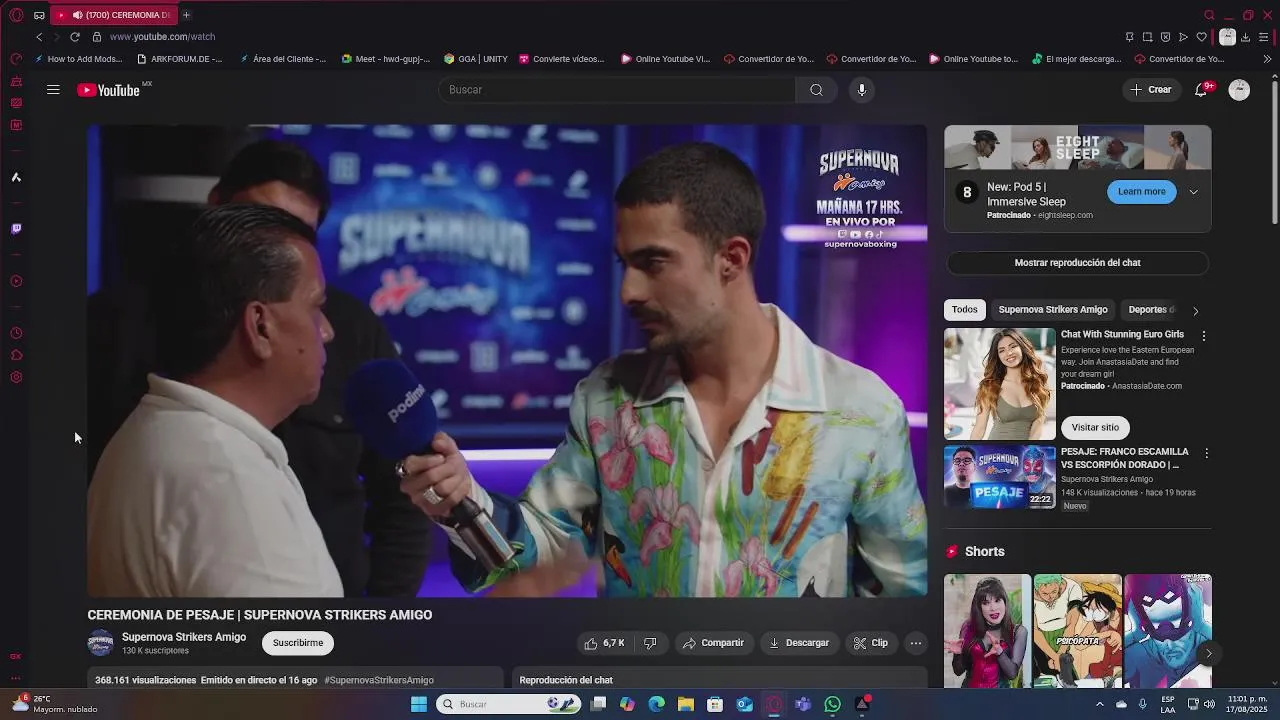The width and height of the screenshot is (1280, 720).
Task: Open the Meet bookmark
Action: pyautogui.click(x=386, y=59)
